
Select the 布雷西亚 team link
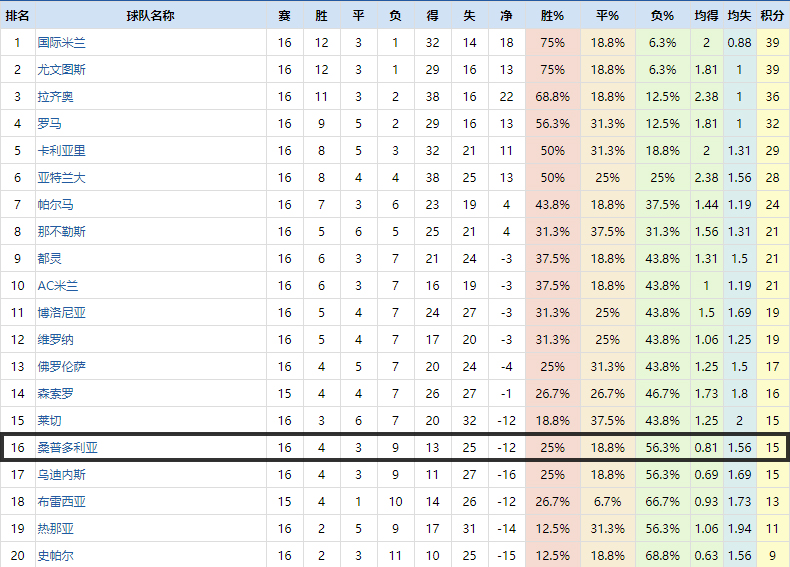click(x=61, y=501)
